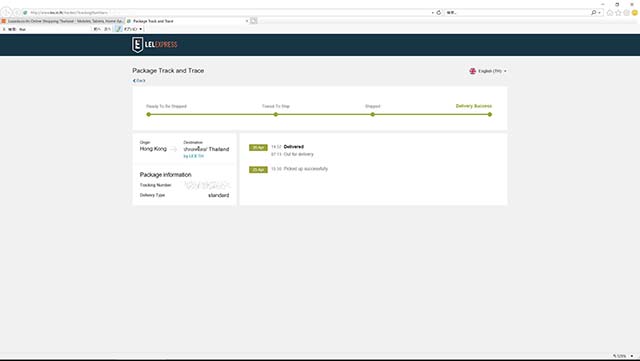Click the by LEX TH link

(193, 156)
